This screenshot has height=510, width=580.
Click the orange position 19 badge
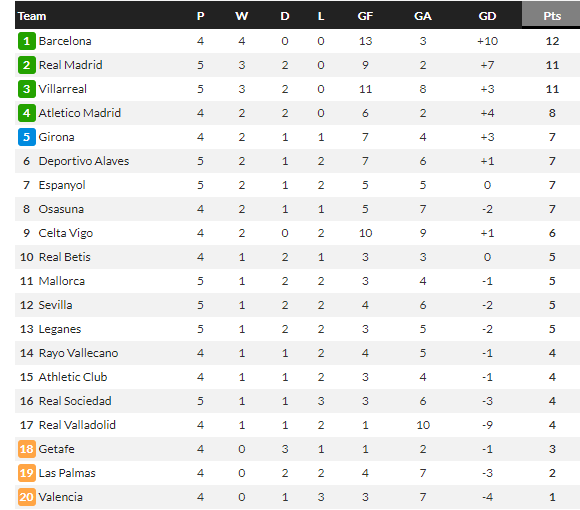click(x=27, y=473)
